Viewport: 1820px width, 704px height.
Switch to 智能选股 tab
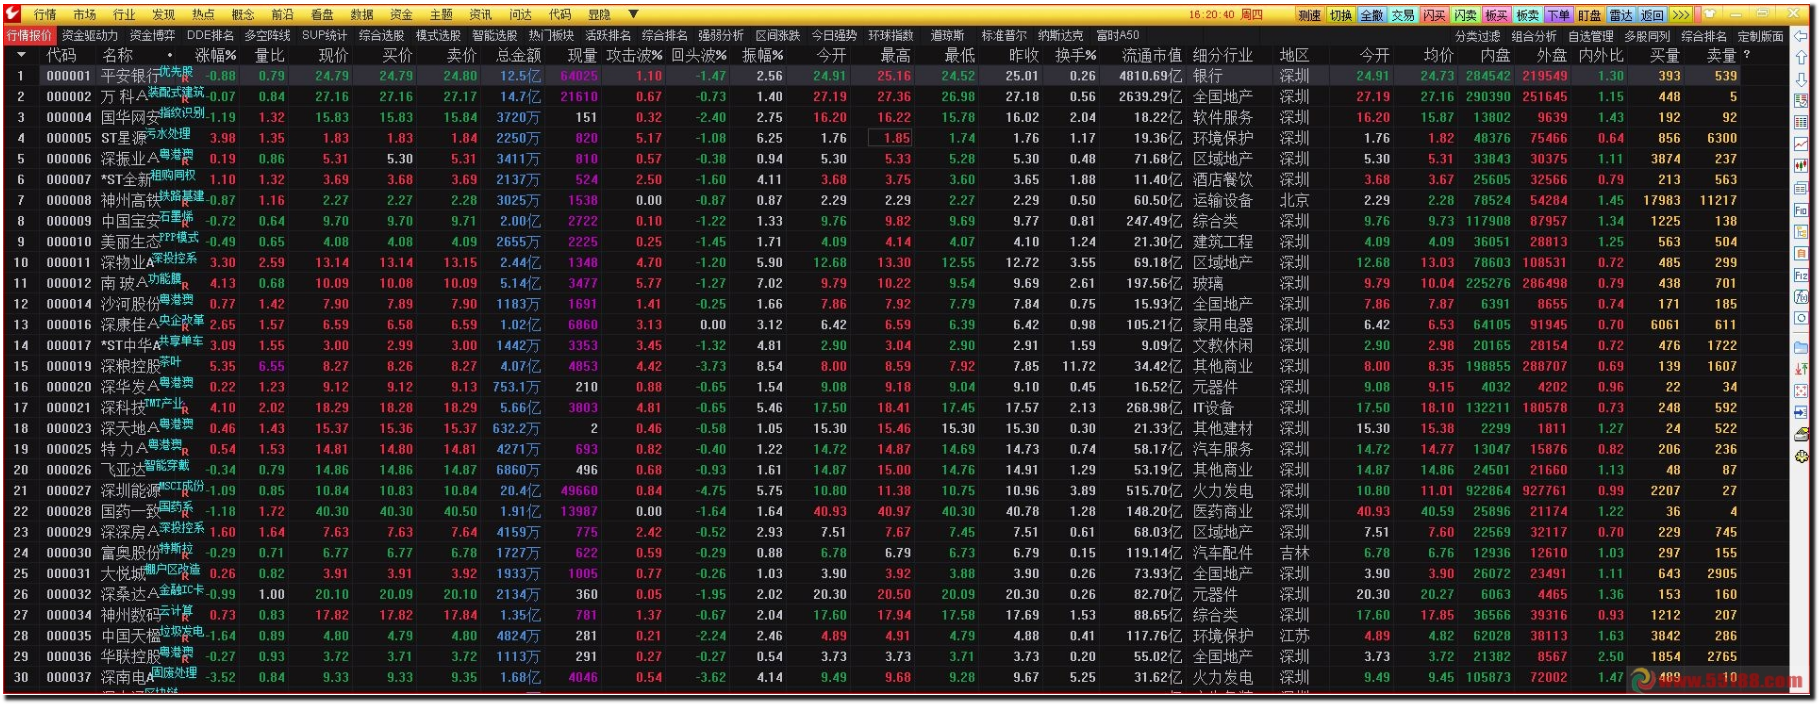[495, 35]
